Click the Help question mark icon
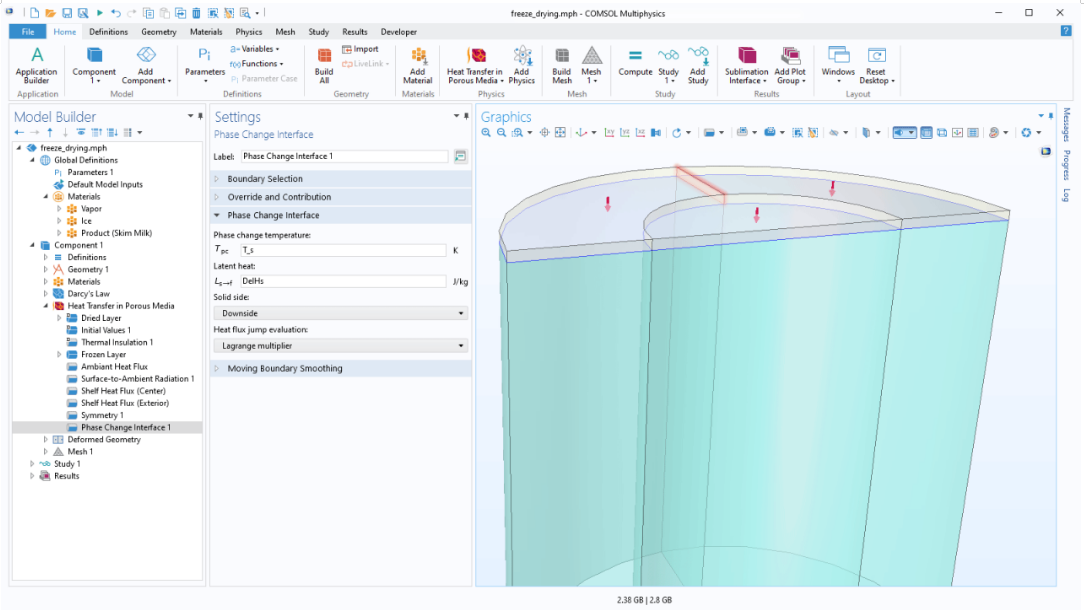1084x610 pixels. pos(1065,31)
